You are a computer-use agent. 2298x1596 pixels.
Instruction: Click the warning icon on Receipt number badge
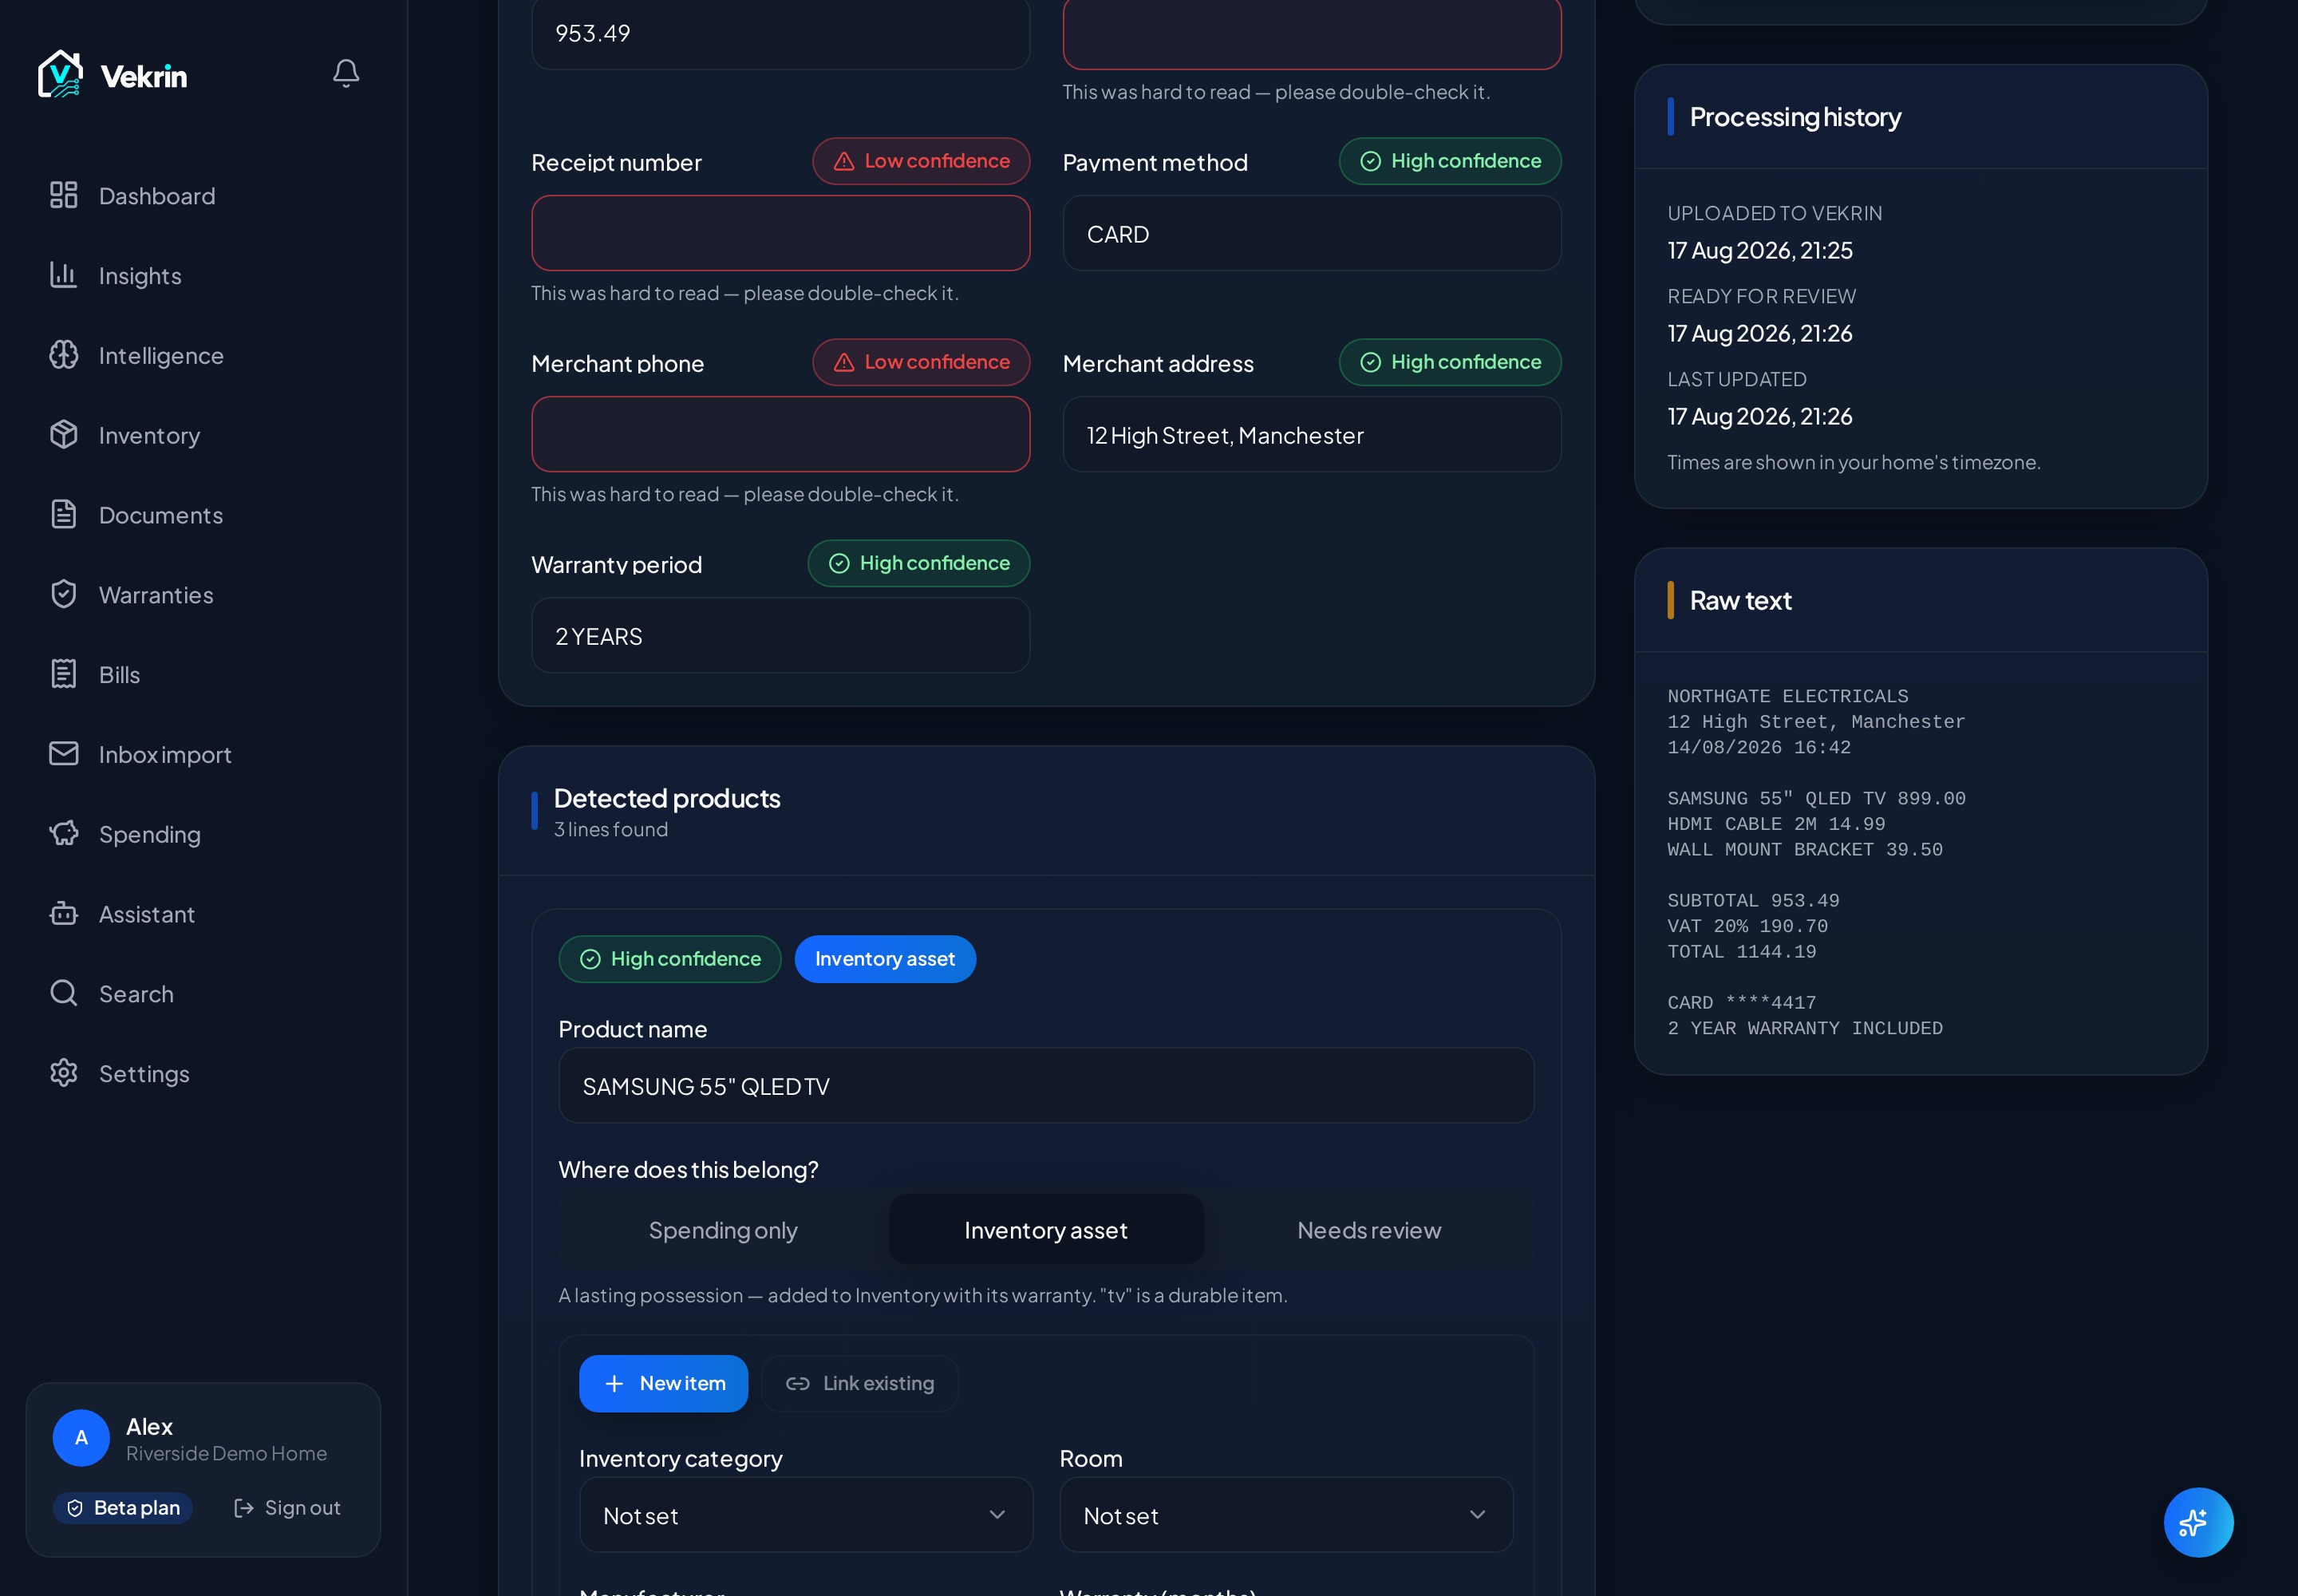[844, 161]
